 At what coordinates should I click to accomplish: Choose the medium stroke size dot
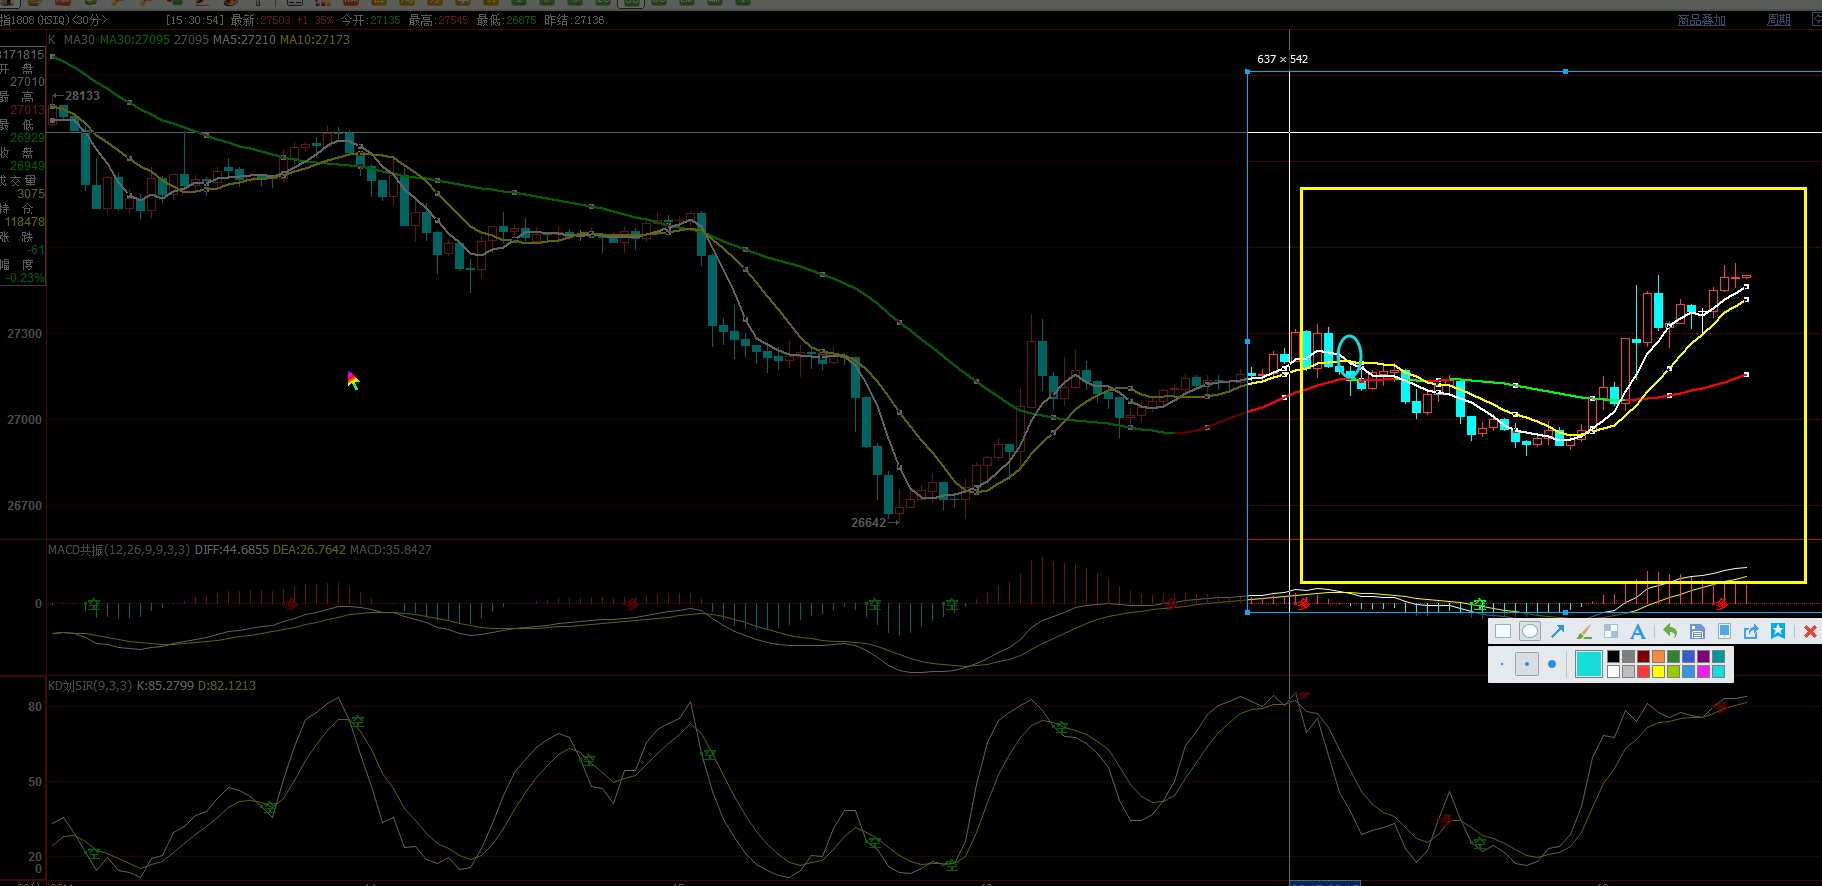click(1527, 664)
